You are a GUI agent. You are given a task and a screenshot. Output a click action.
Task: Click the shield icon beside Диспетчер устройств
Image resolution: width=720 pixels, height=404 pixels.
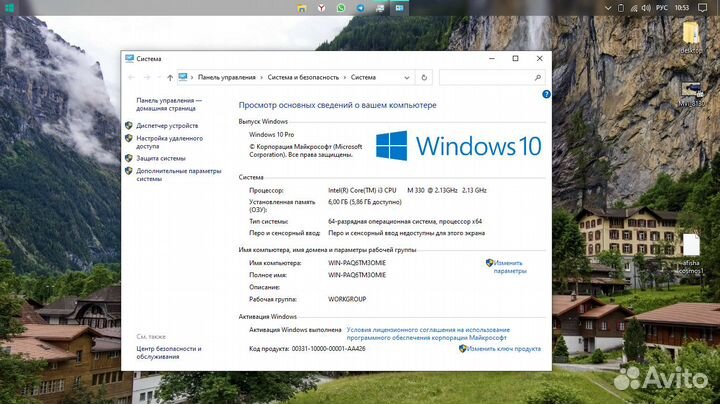coord(129,125)
